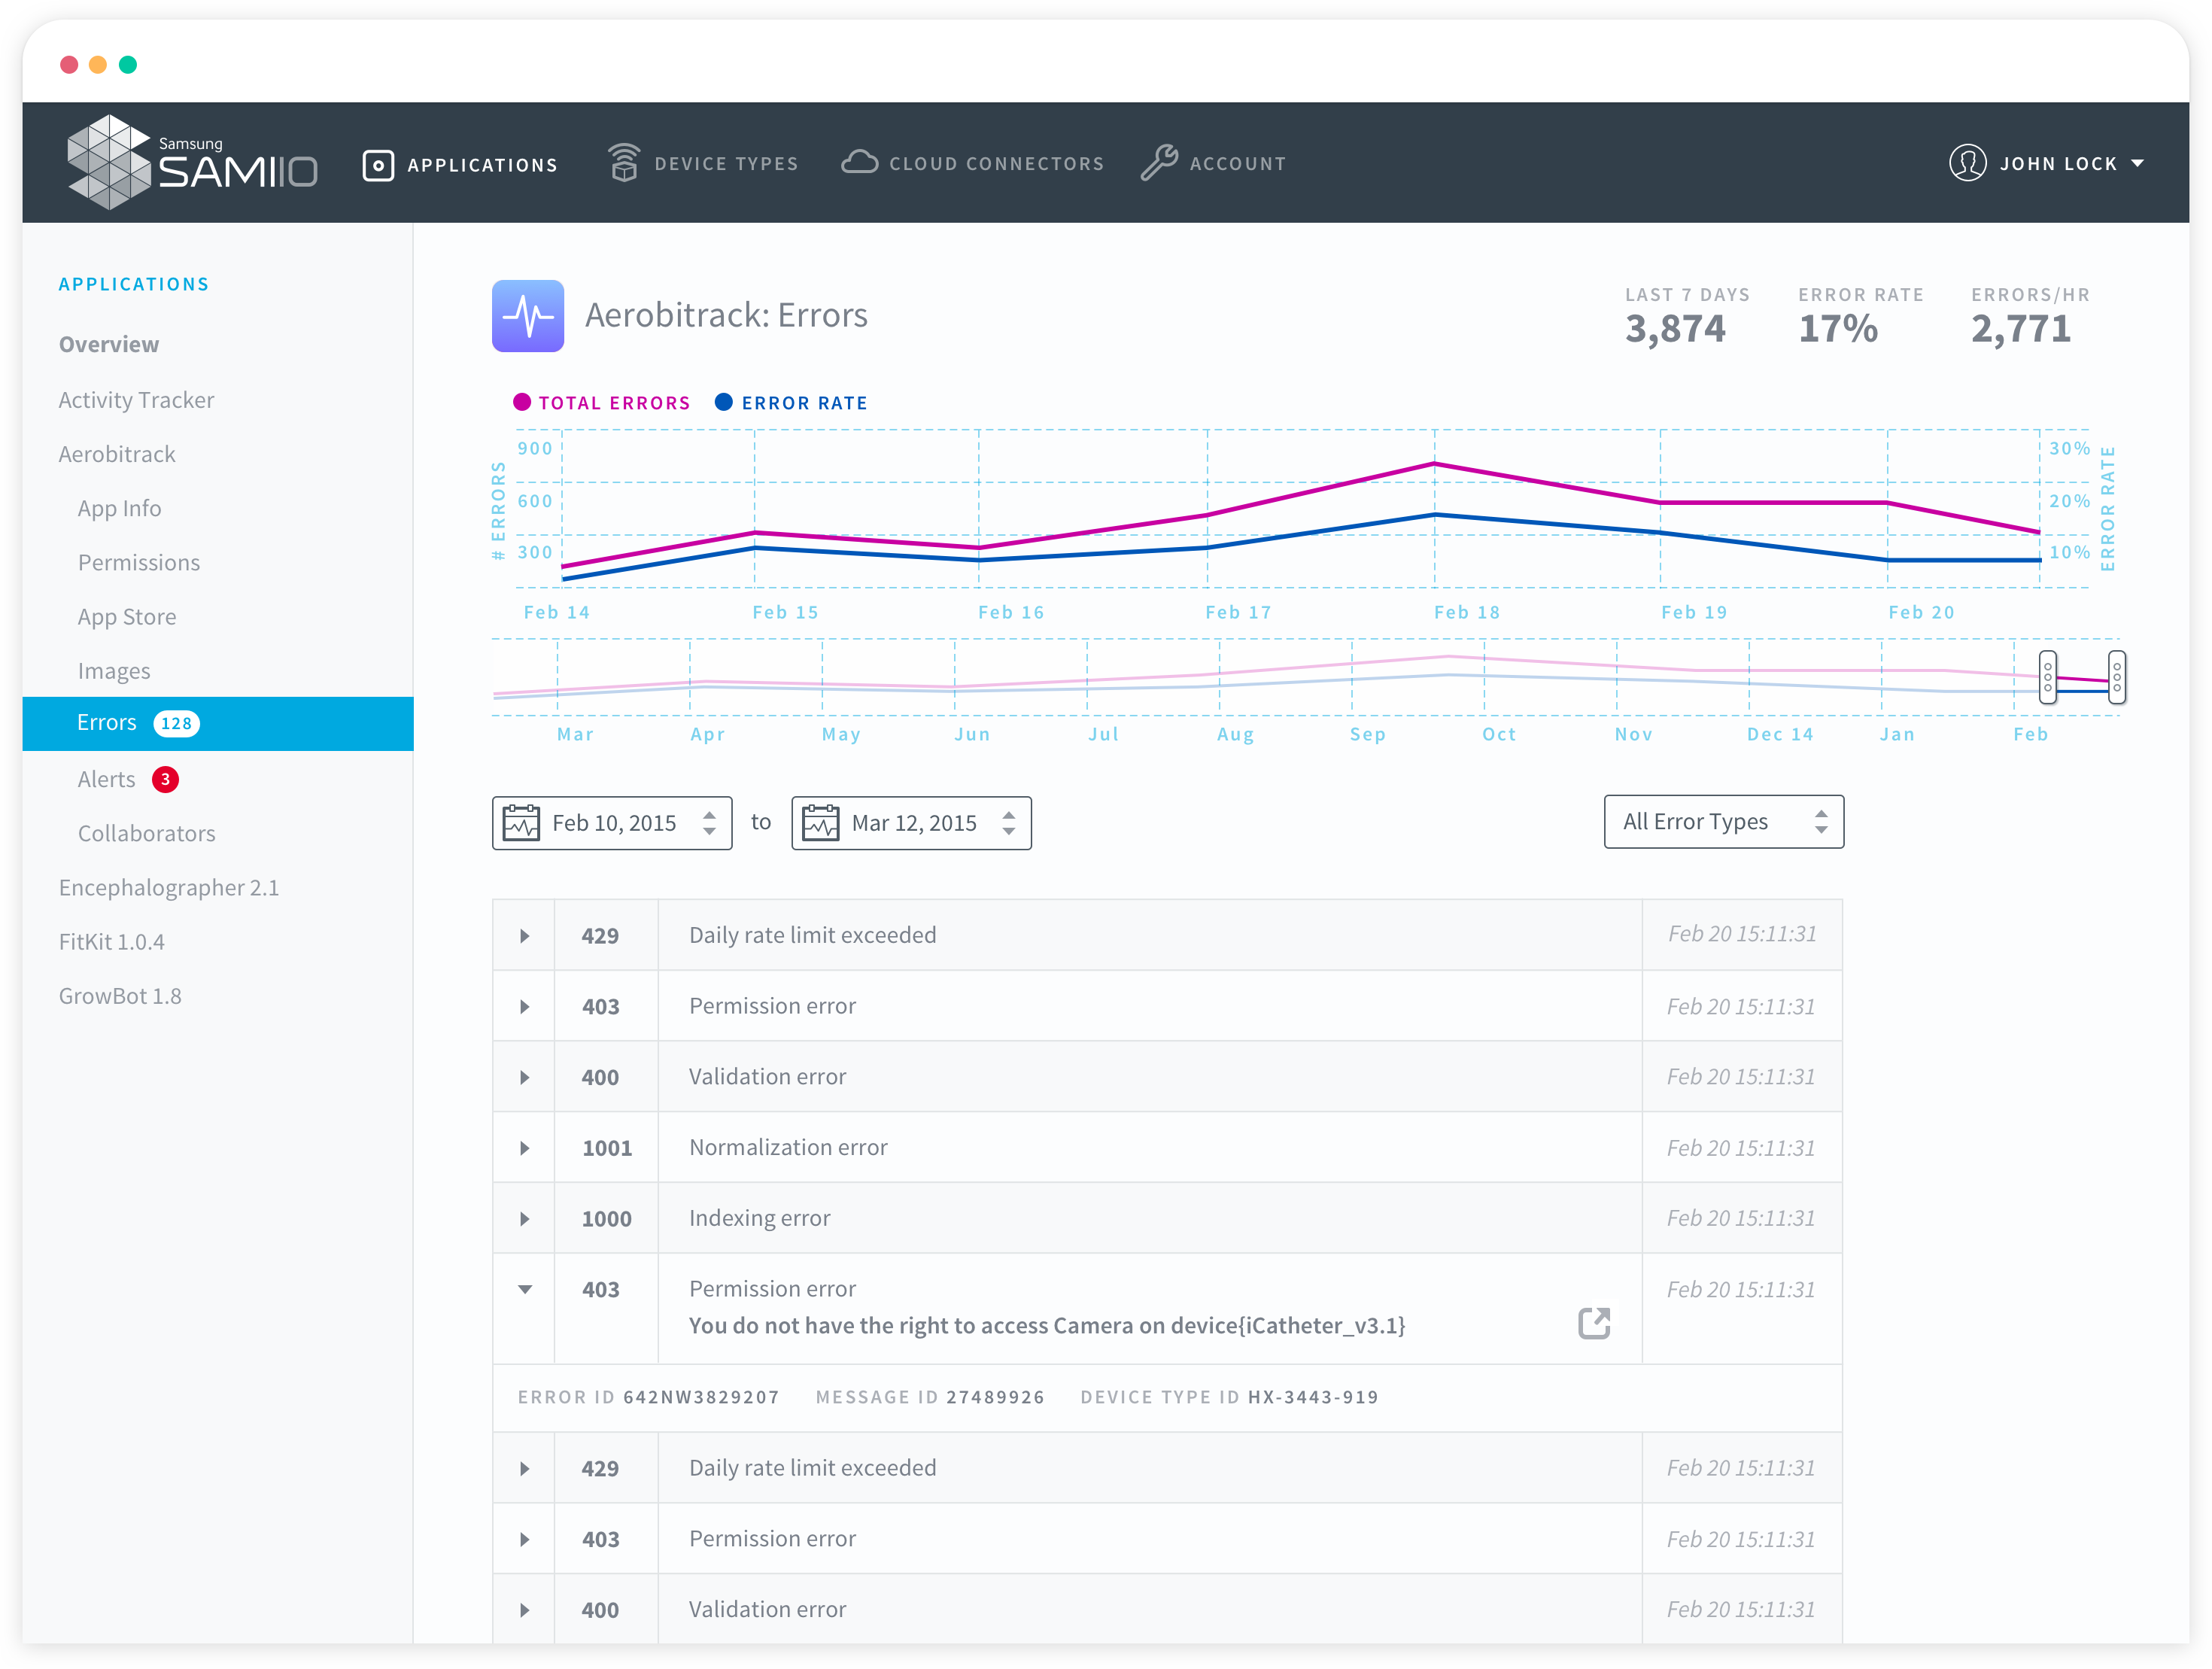Expand the 1001 Normalization error row

524,1148
